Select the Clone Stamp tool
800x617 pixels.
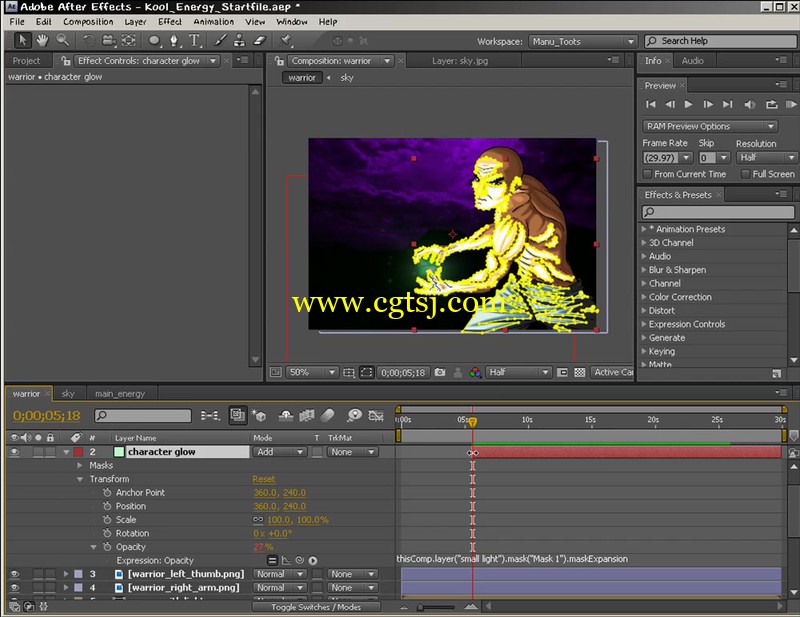239,41
